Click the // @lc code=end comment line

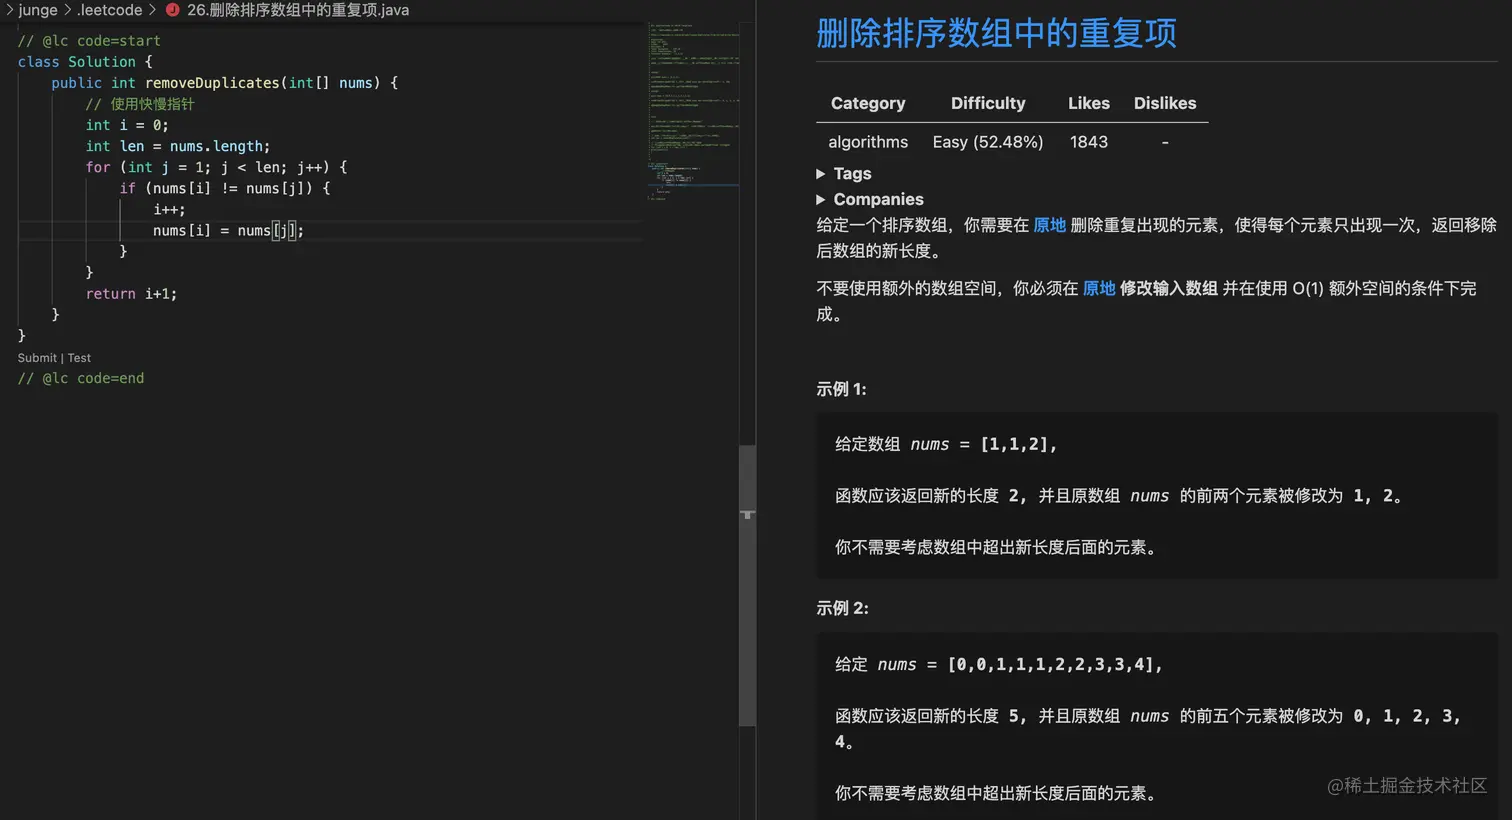point(81,379)
